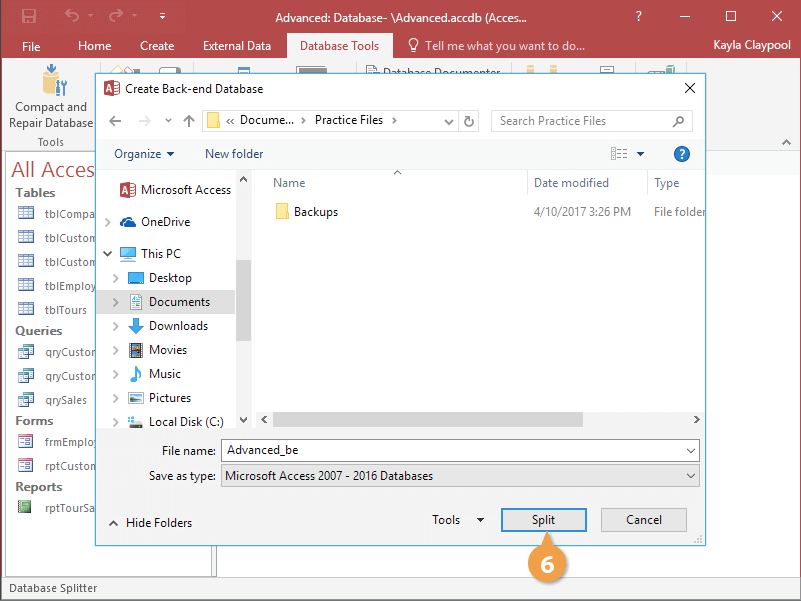The height and width of the screenshot is (601, 801).
Task: Click the Tell me lightbulb search box
Action: point(496,46)
